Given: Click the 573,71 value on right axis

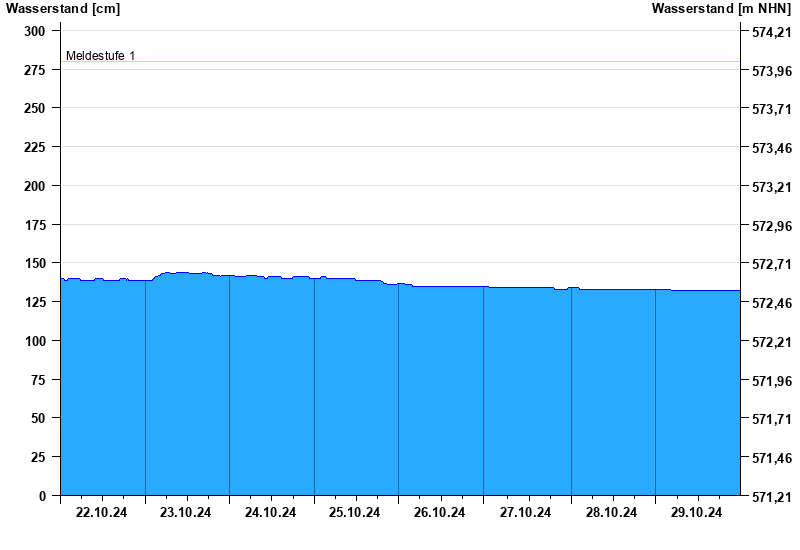Looking at the screenshot, I should (772, 109).
